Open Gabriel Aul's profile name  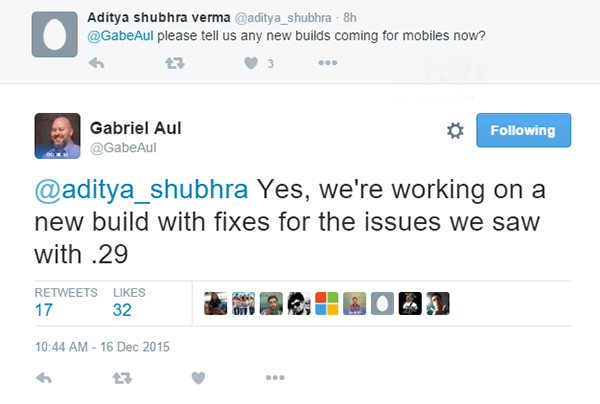coord(135,128)
